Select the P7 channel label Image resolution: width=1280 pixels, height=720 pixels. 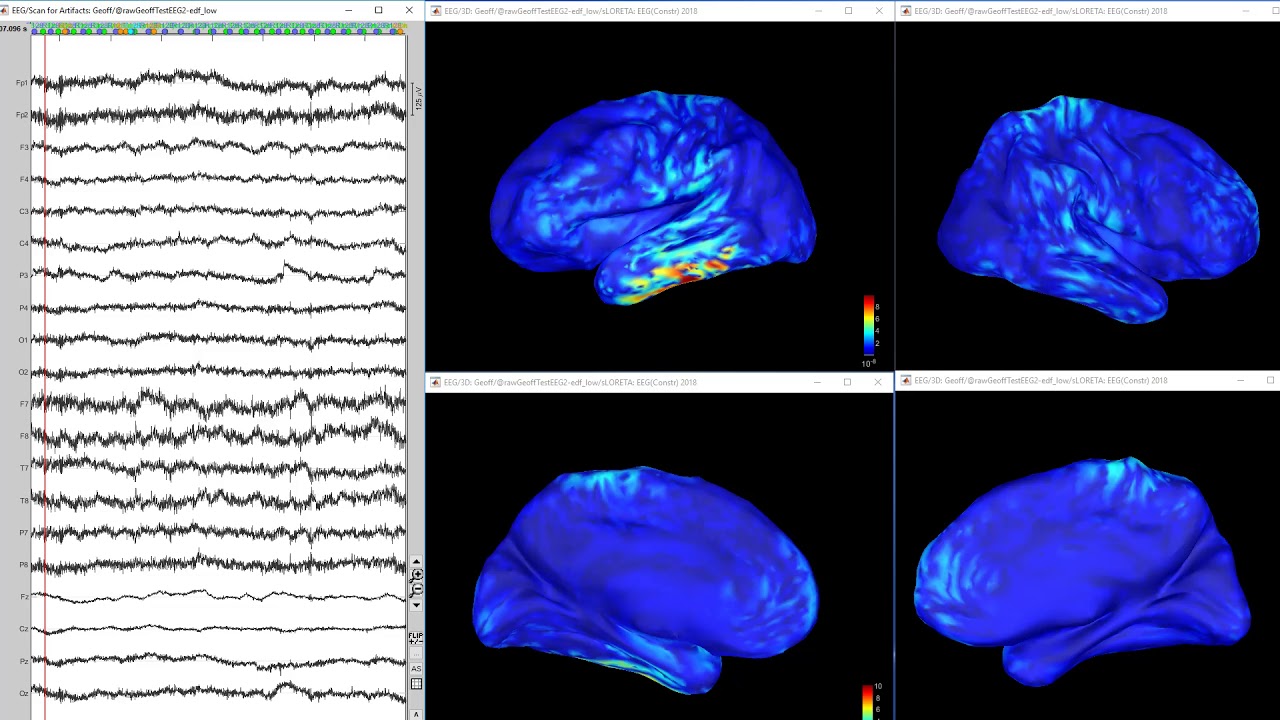[x=24, y=533]
